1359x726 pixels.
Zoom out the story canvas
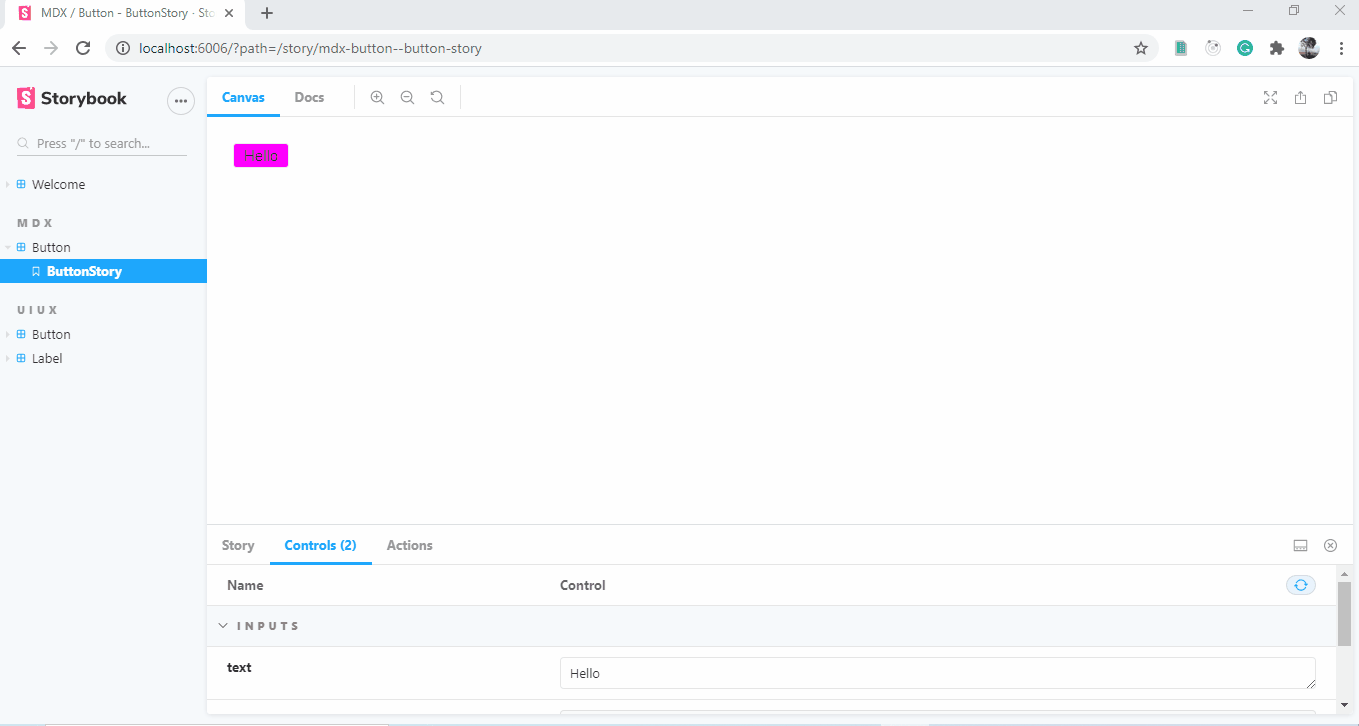pos(407,97)
